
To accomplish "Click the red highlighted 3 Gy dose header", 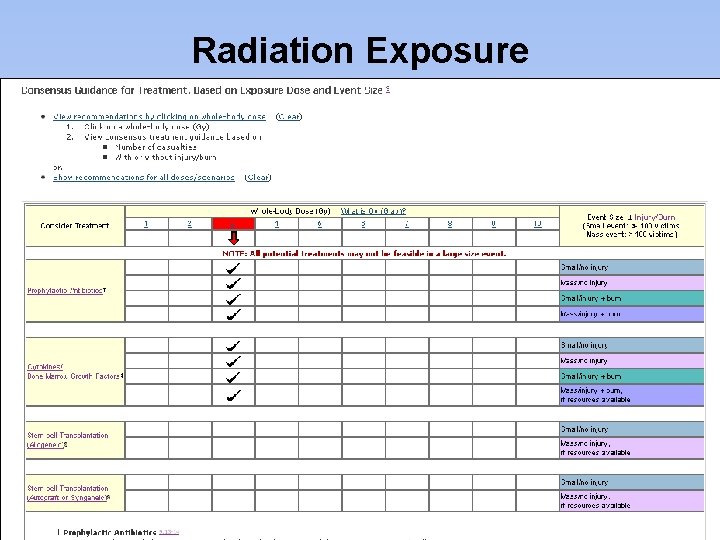I will point(233,224).
